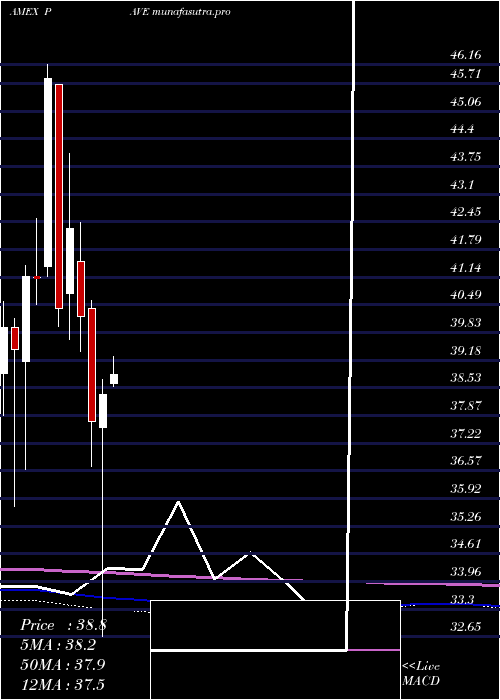Click the 43.1 price axis label

(462, 185)
